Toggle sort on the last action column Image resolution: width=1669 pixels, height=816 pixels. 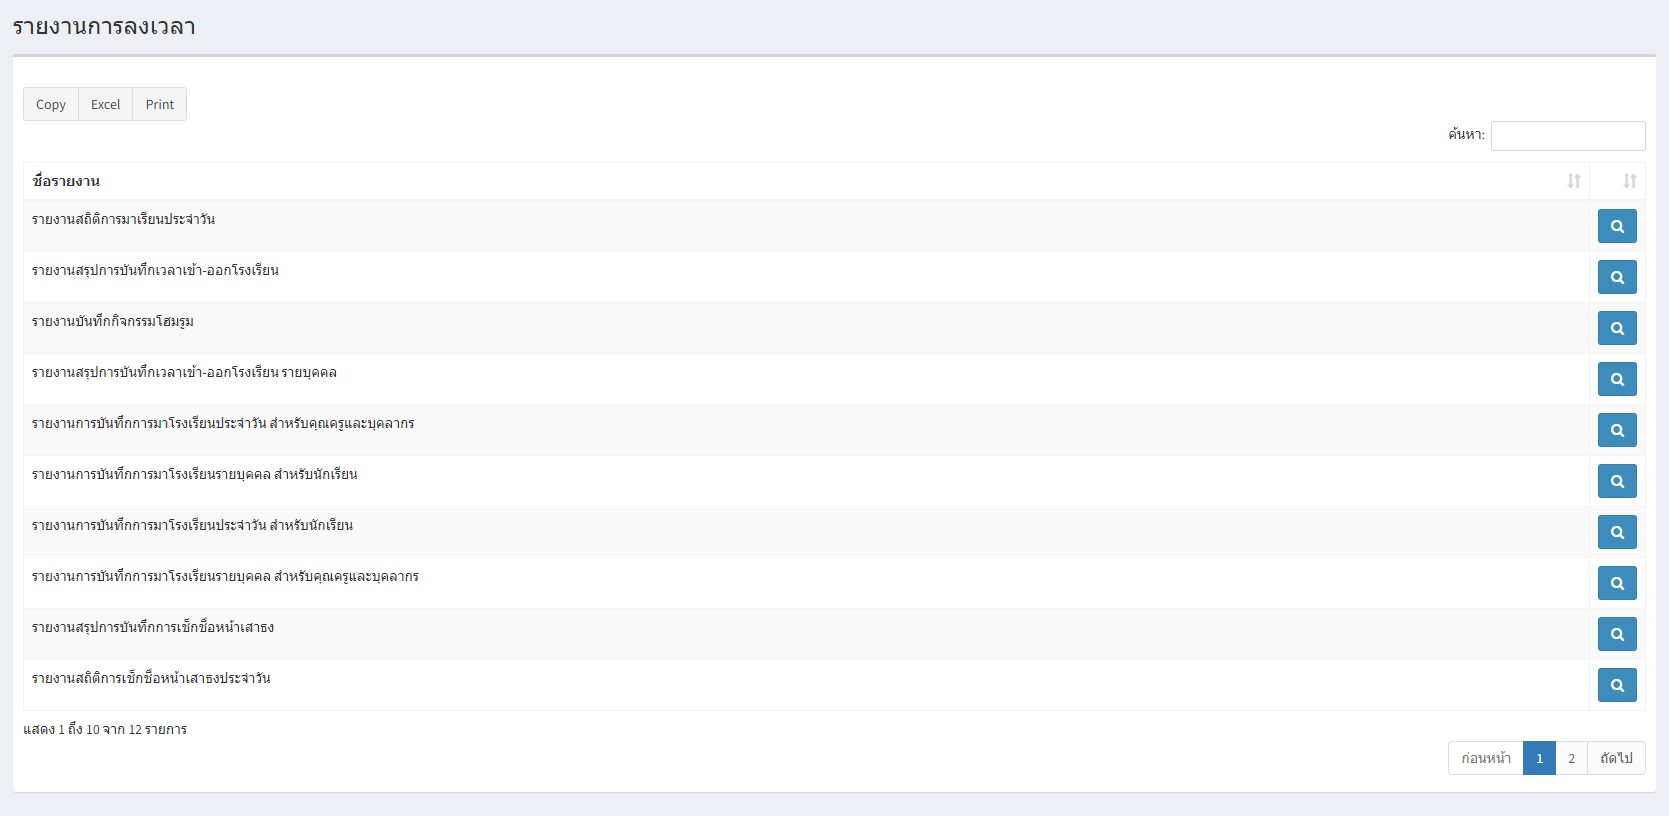[x=1630, y=181]
